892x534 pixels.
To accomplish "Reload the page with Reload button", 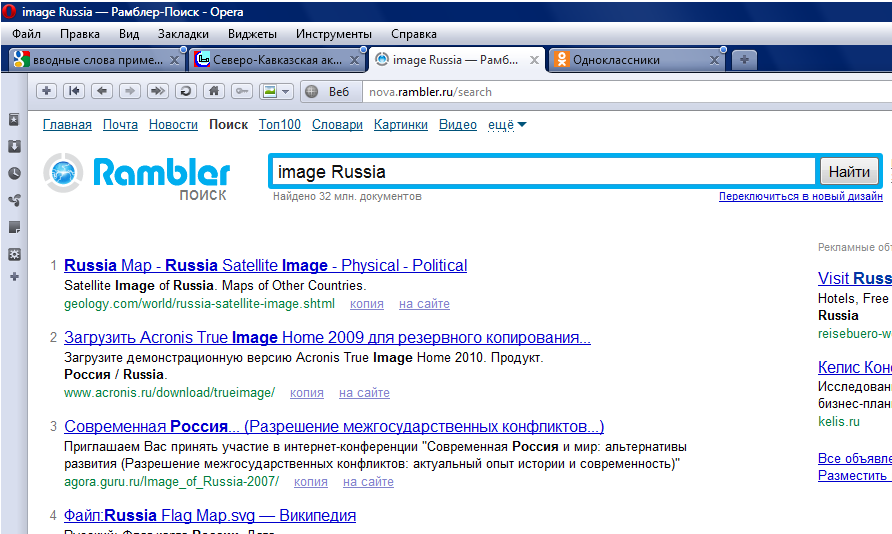I will click(185, 91).
